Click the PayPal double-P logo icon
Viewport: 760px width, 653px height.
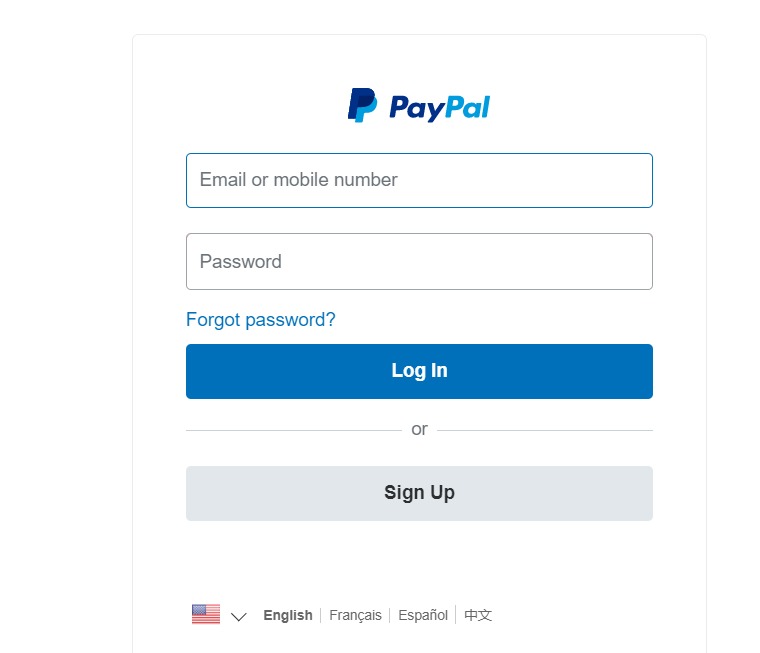(362, 105)
